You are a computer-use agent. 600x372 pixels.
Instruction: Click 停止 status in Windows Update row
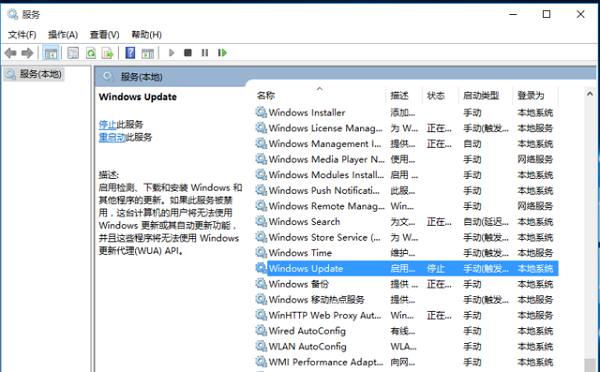(436, 269)
